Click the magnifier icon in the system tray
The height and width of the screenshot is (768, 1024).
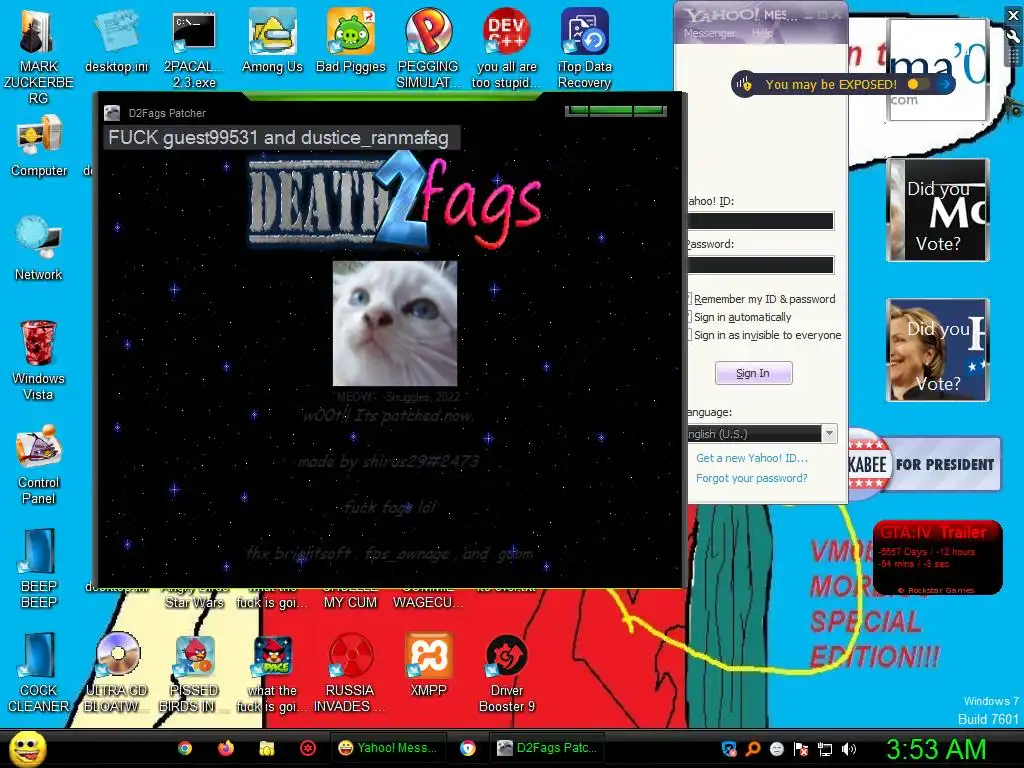pyautogui.click(x=753, y=748)
